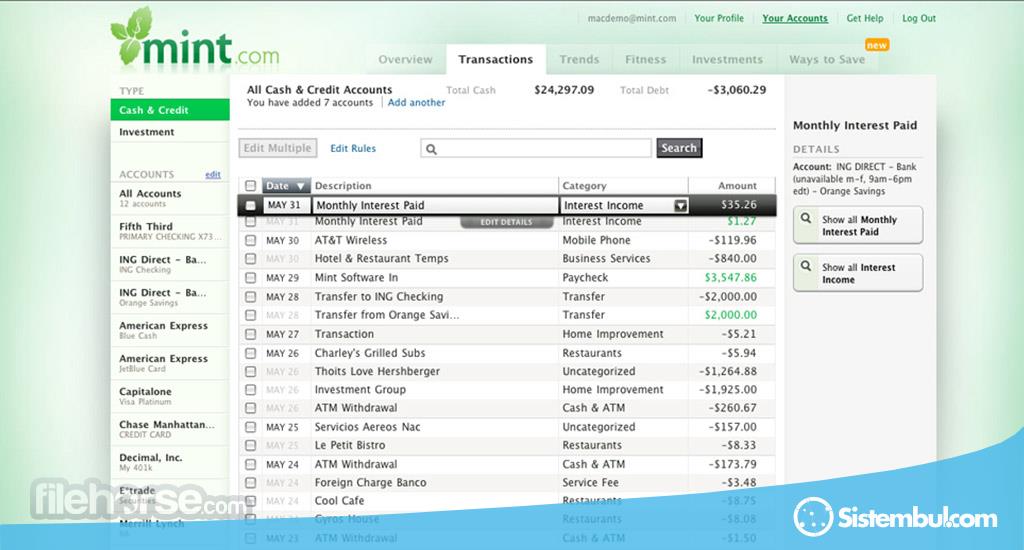Click the magnifier icon in search box
The height and width of the screenshot is (550, 1024).
pos(431,149)
